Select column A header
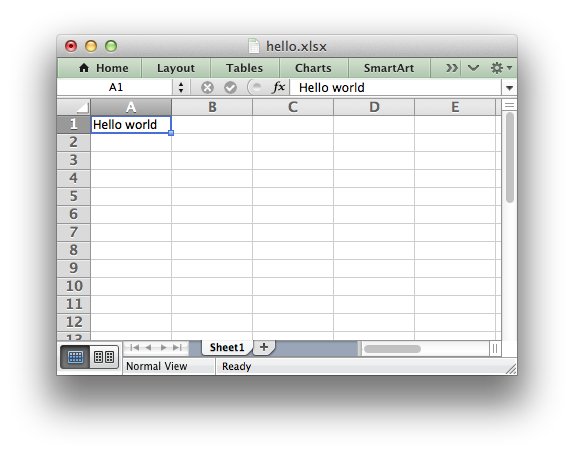The image size is (574, 454). click(x=131, y=107)
